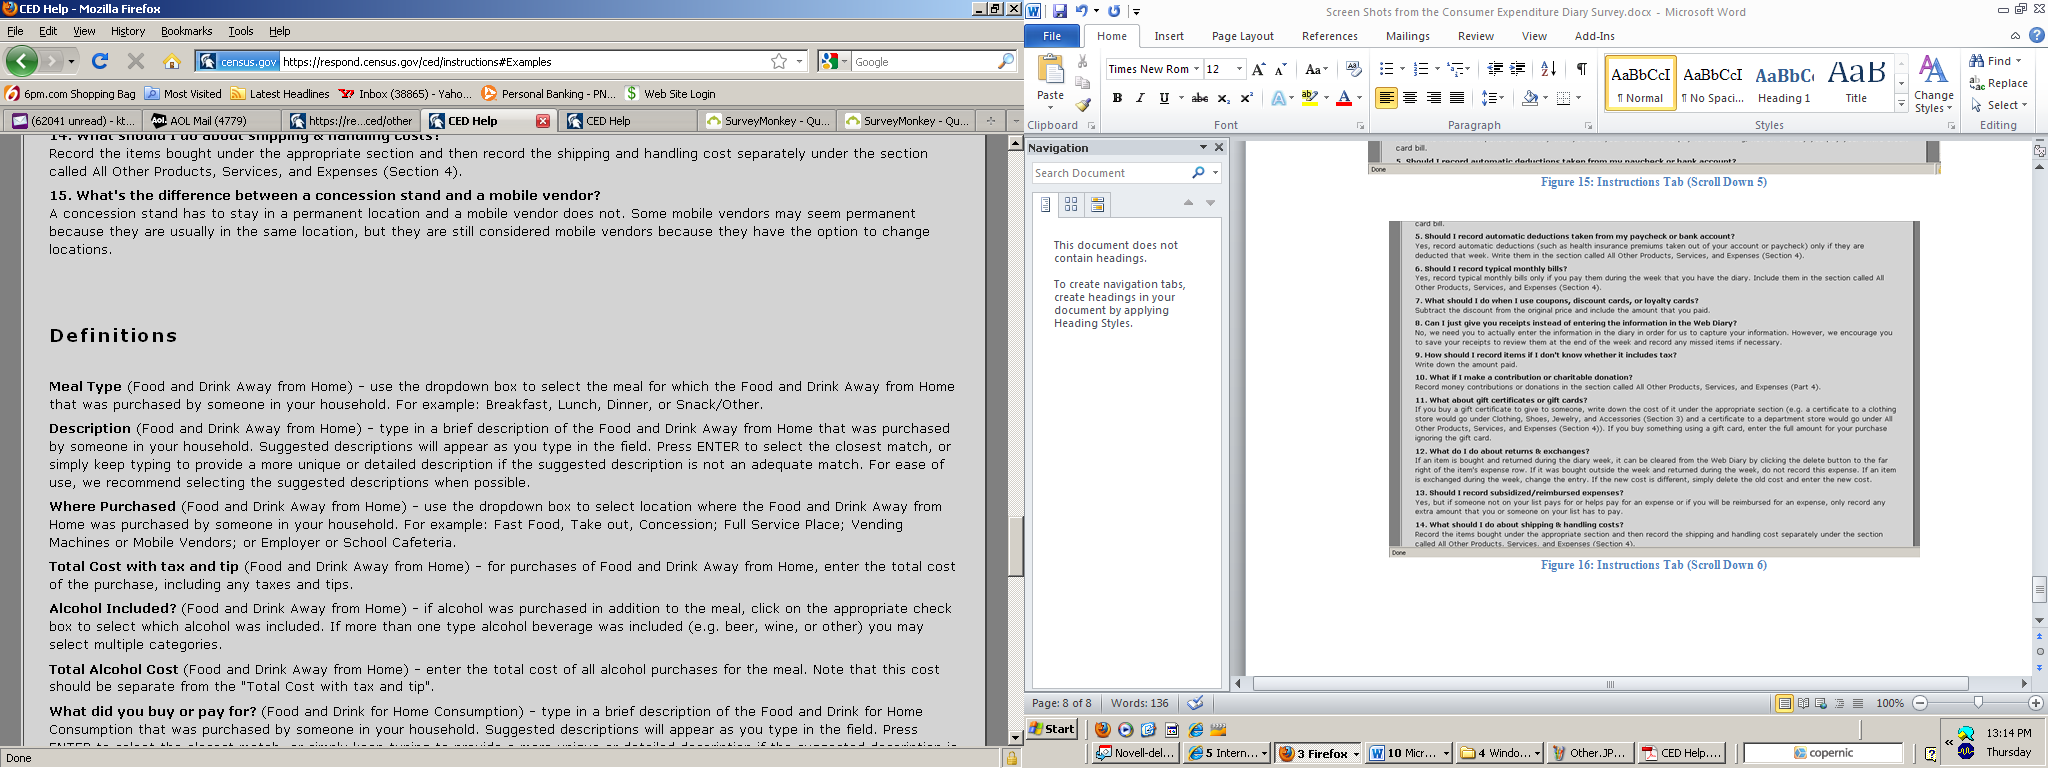2048x768 pixels.
Task: Reload the page in Firefox
Action: pos(100,61)
